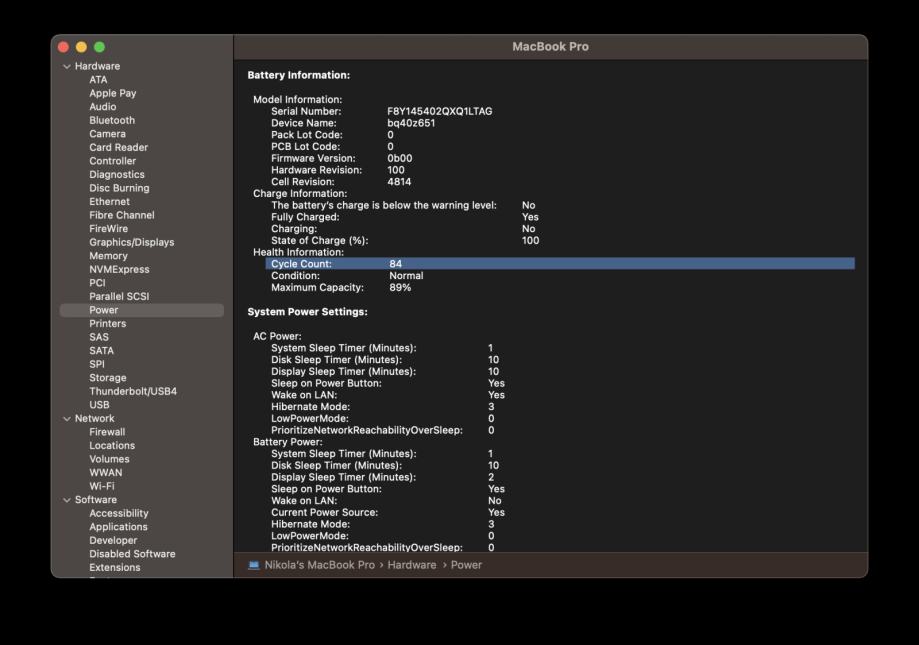Show Memory information
The image size is (919, 645).
108,255
